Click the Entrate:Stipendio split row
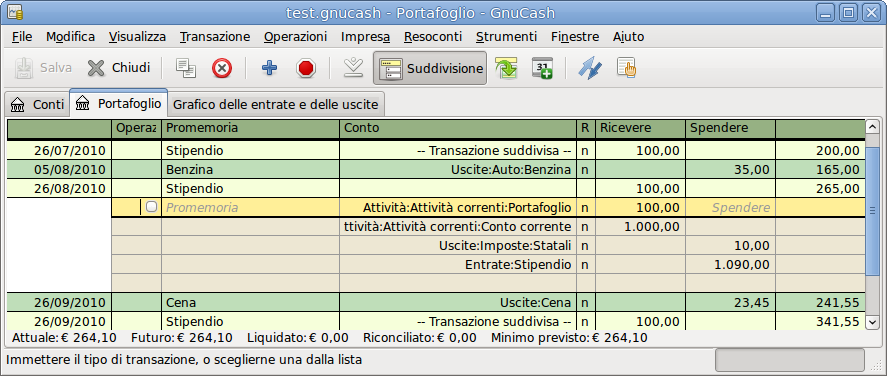 tap(458, 264)
